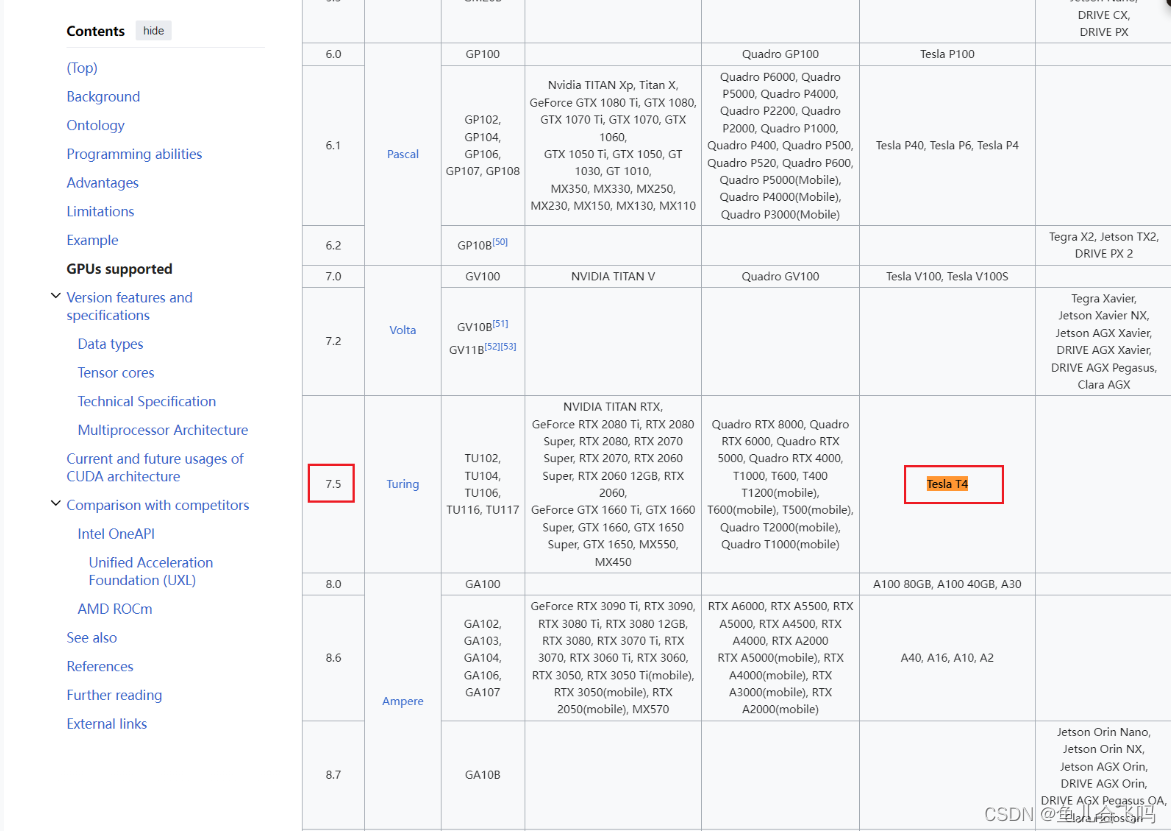Viewport: 1171px width, 833px height.
Task: Go to External links section
Action: [x=107, y=724]
